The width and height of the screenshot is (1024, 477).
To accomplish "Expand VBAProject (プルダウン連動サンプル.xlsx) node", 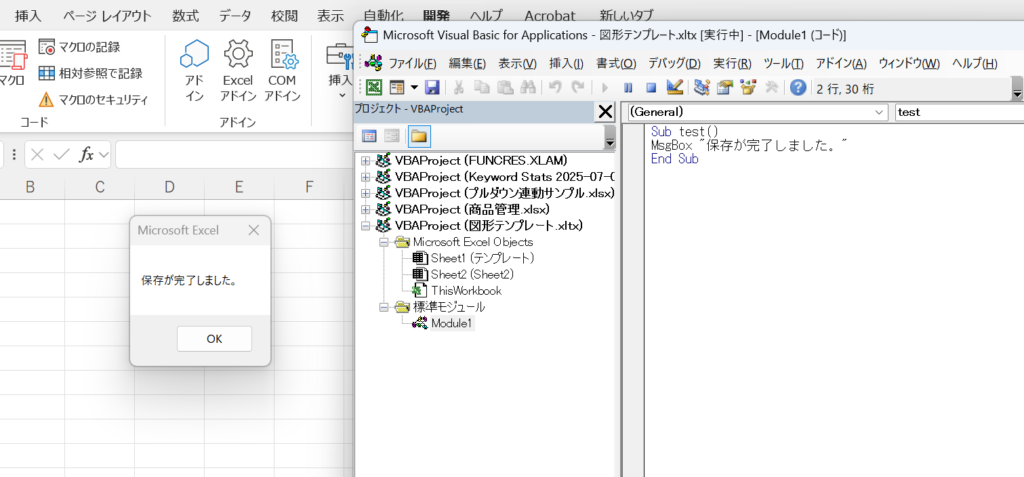I will [365, 193].
